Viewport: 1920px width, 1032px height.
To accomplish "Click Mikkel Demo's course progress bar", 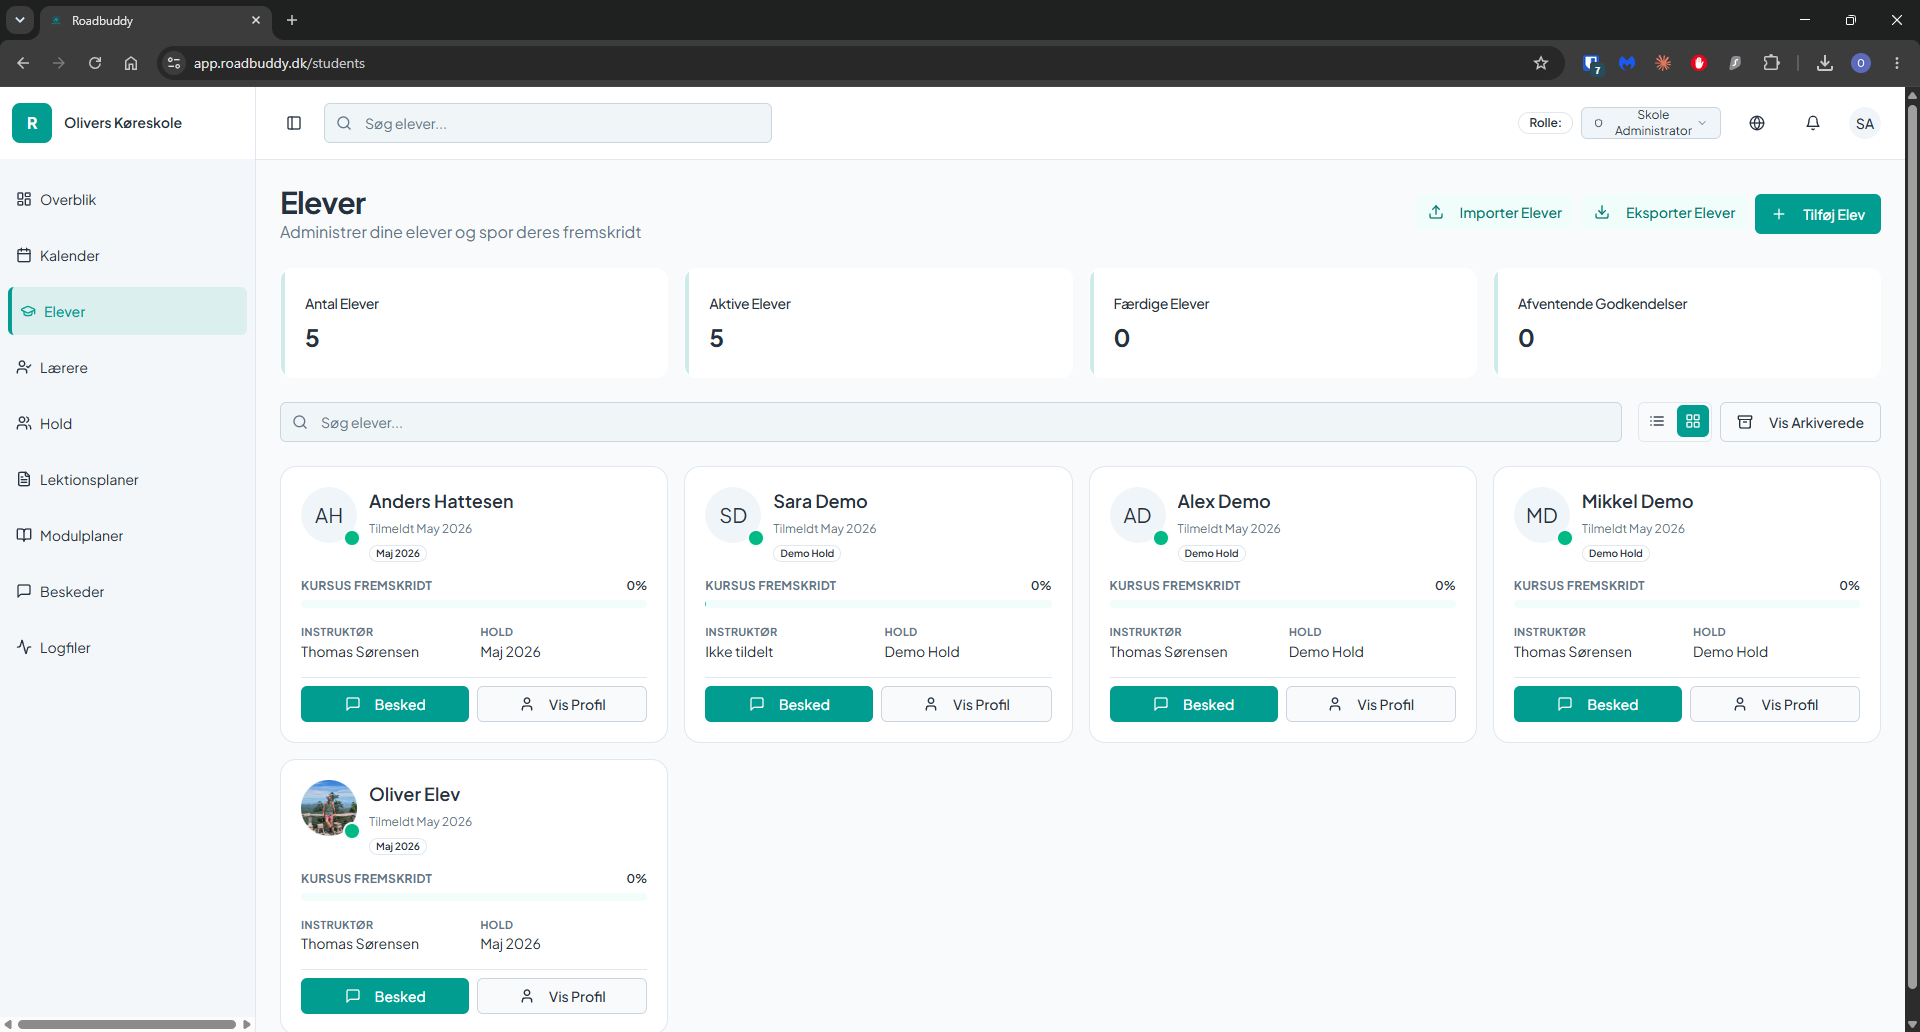I will 1687,604.
